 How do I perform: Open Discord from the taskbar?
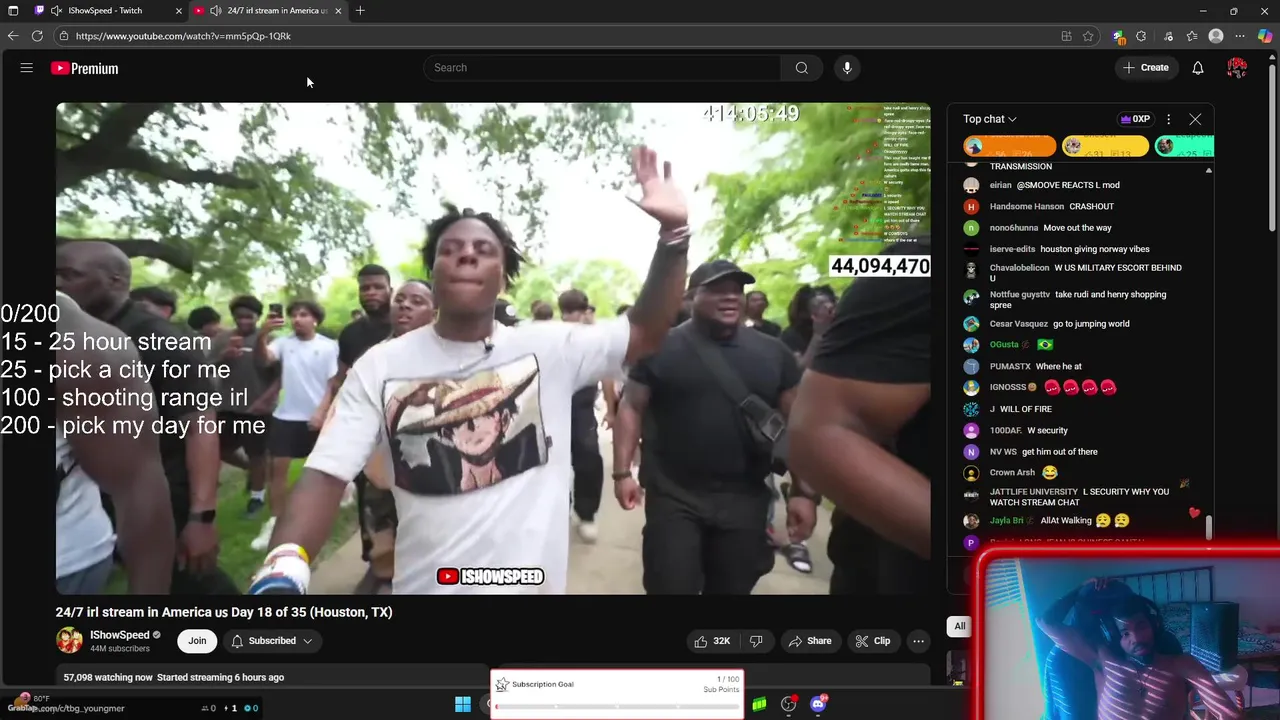pyautogui.click(x=819, y=704)
